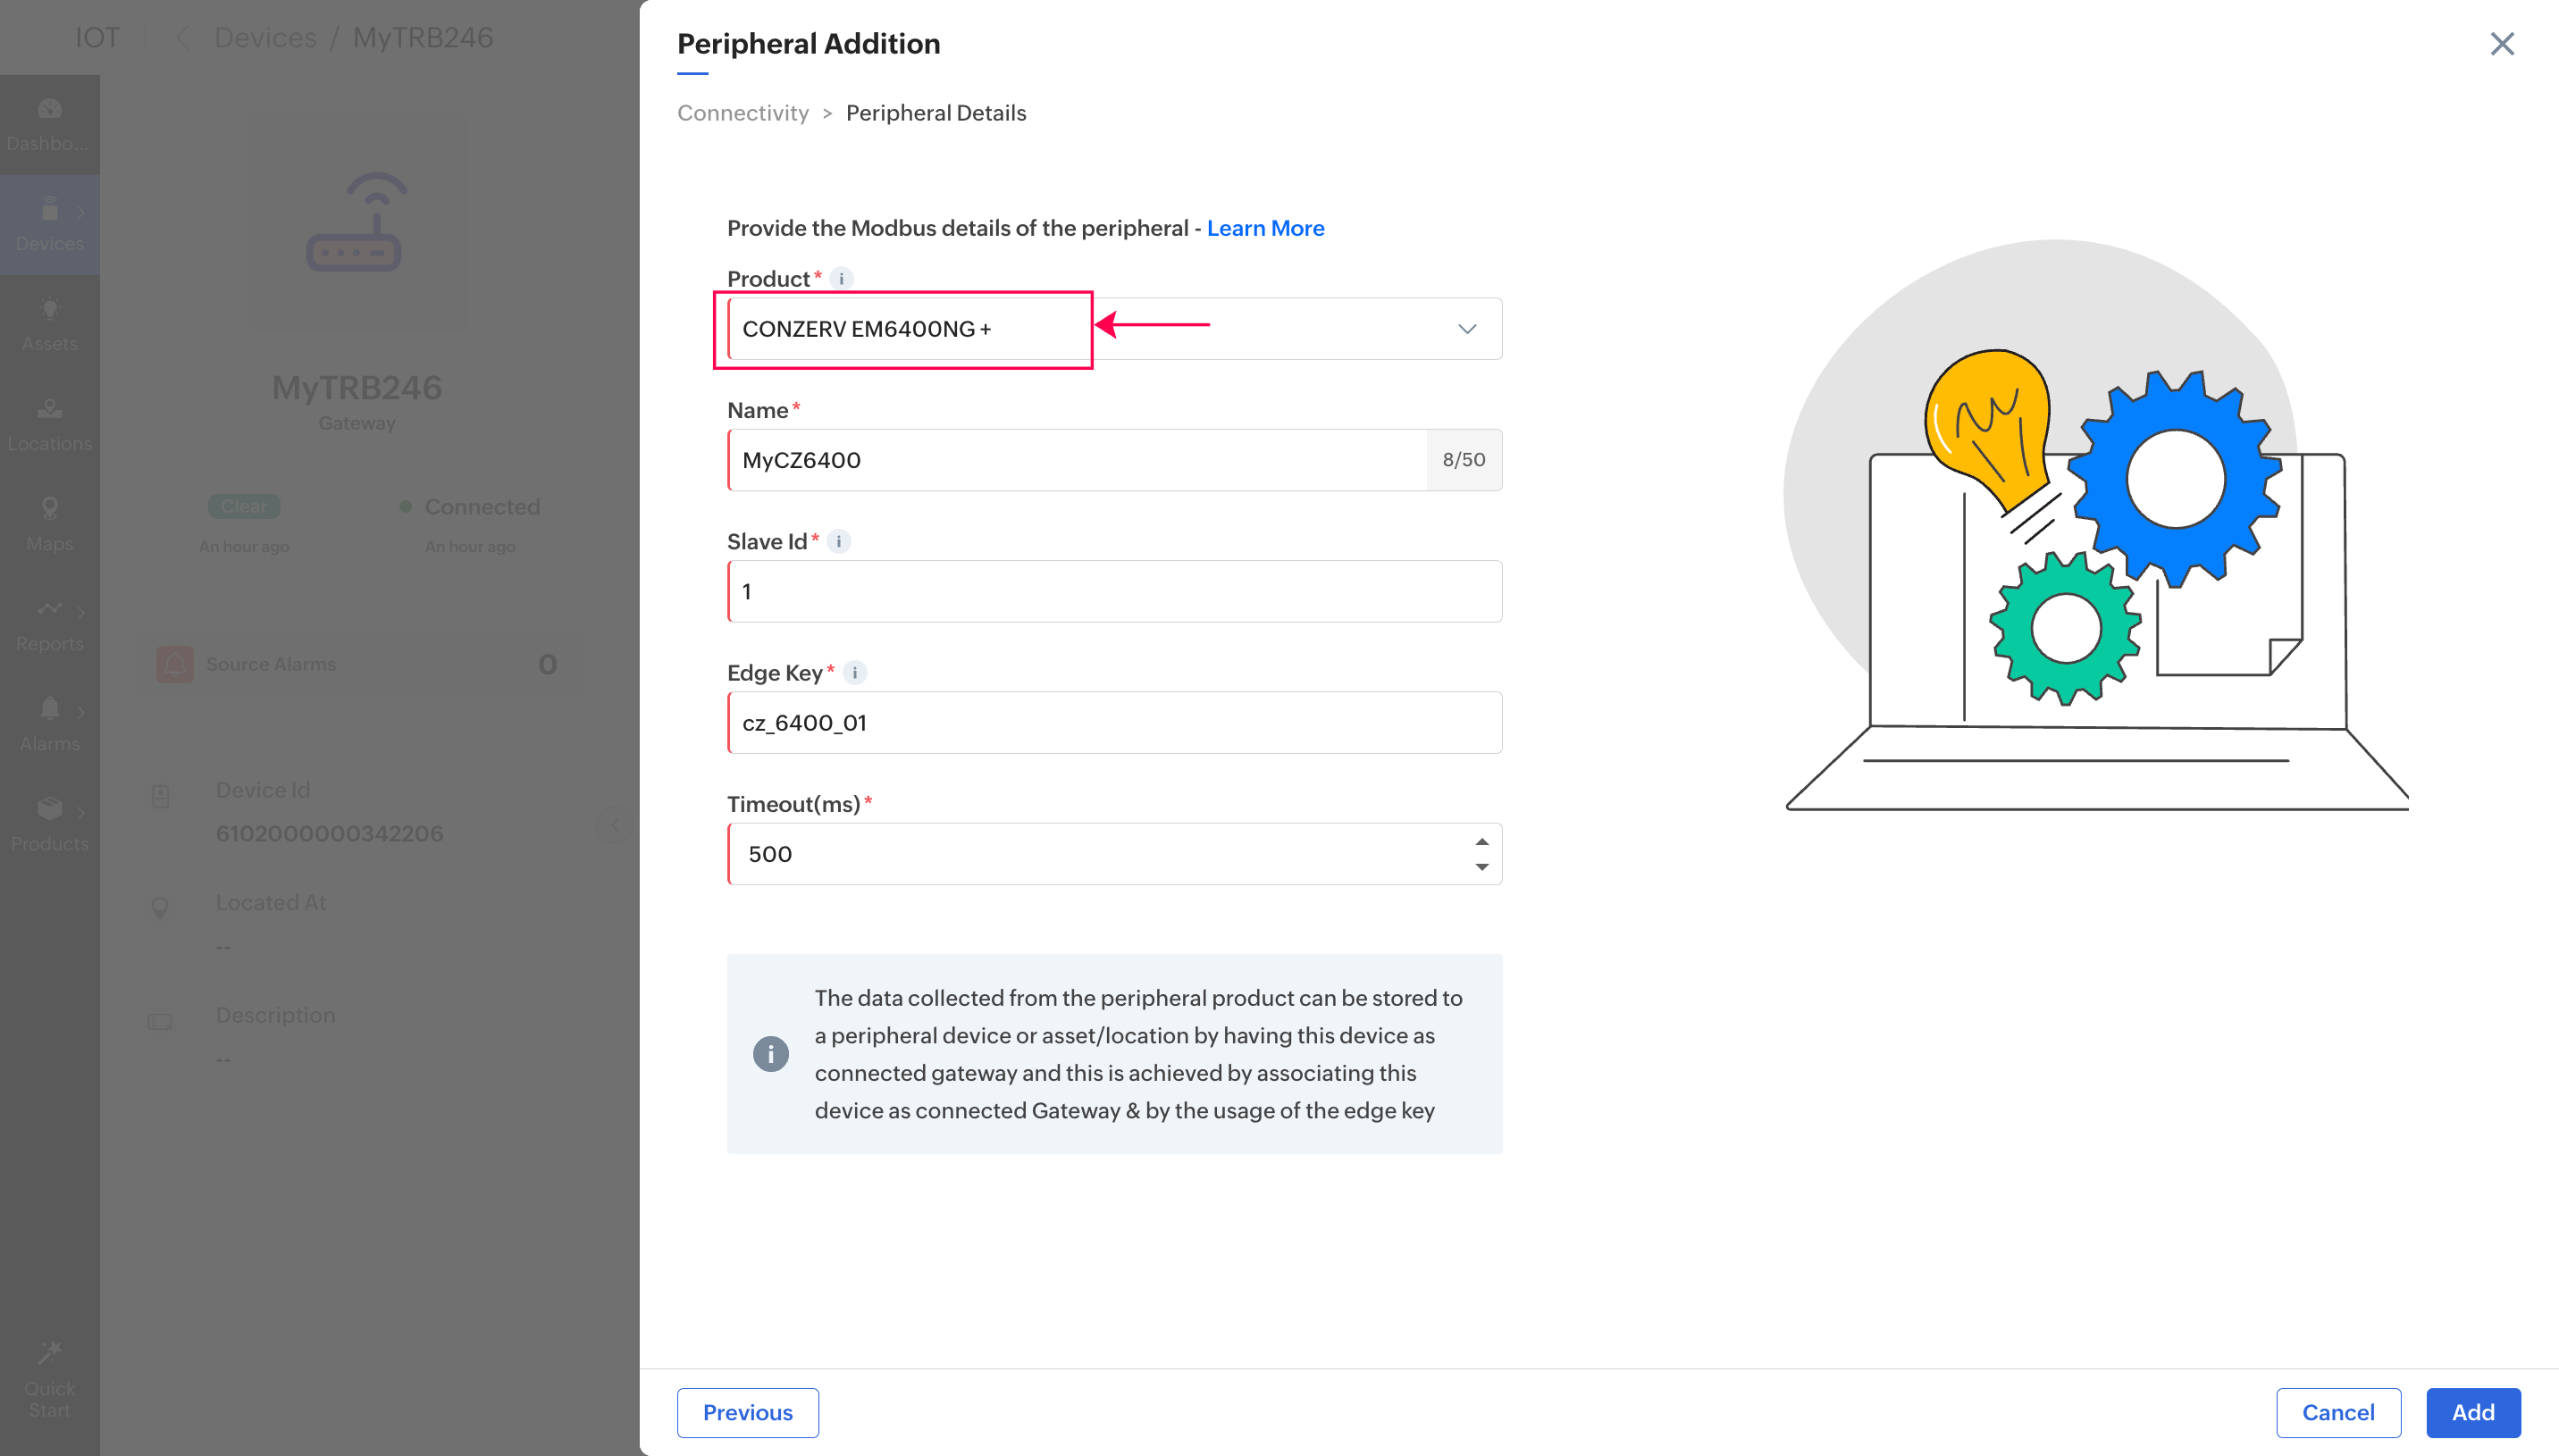
Task: Click the Add button
Action: 2472,1412
